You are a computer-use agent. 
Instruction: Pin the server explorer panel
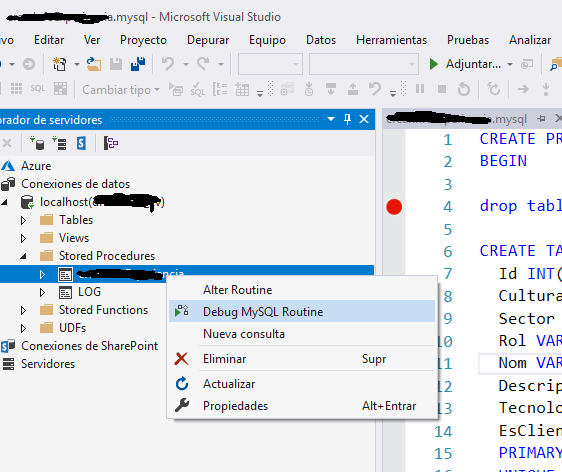[x=347, y=119]
